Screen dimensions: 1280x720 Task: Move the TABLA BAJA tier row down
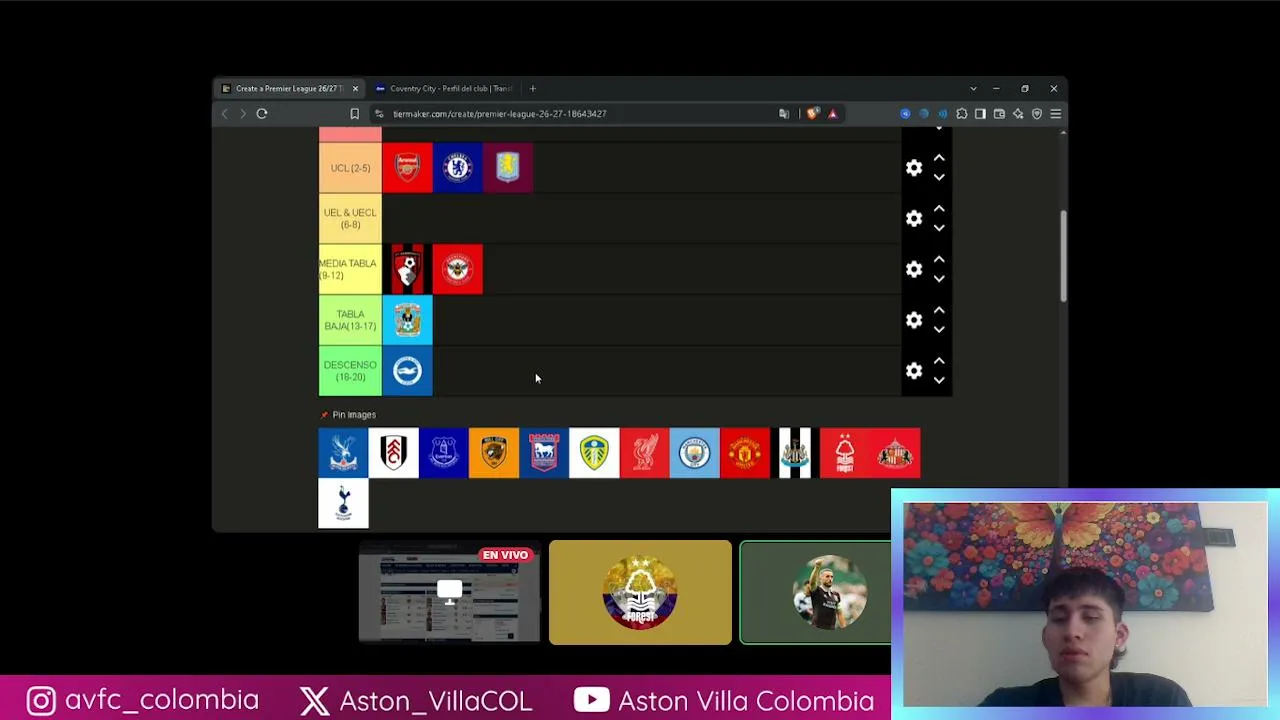tap(939, 330)
